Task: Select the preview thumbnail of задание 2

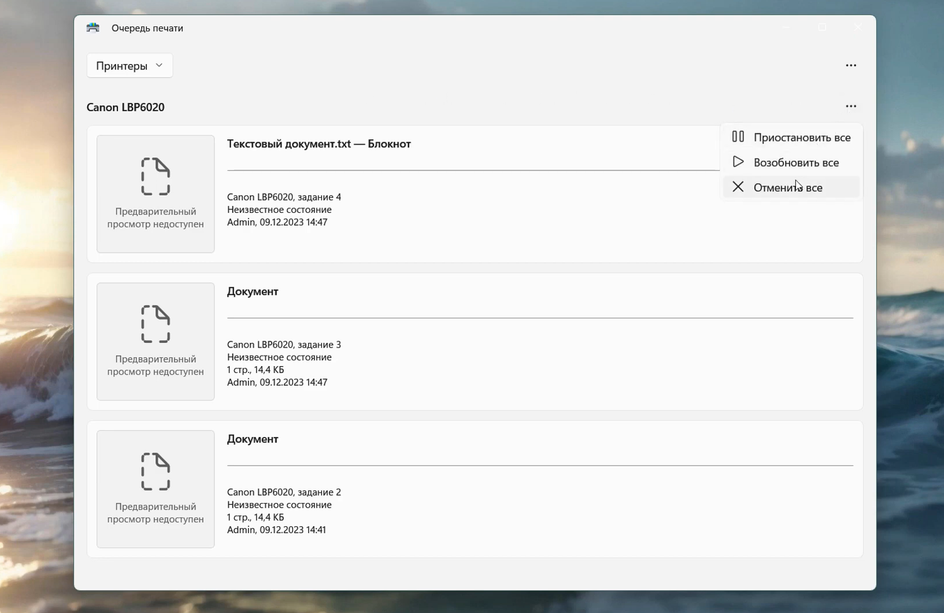Action: pos(155,489)
